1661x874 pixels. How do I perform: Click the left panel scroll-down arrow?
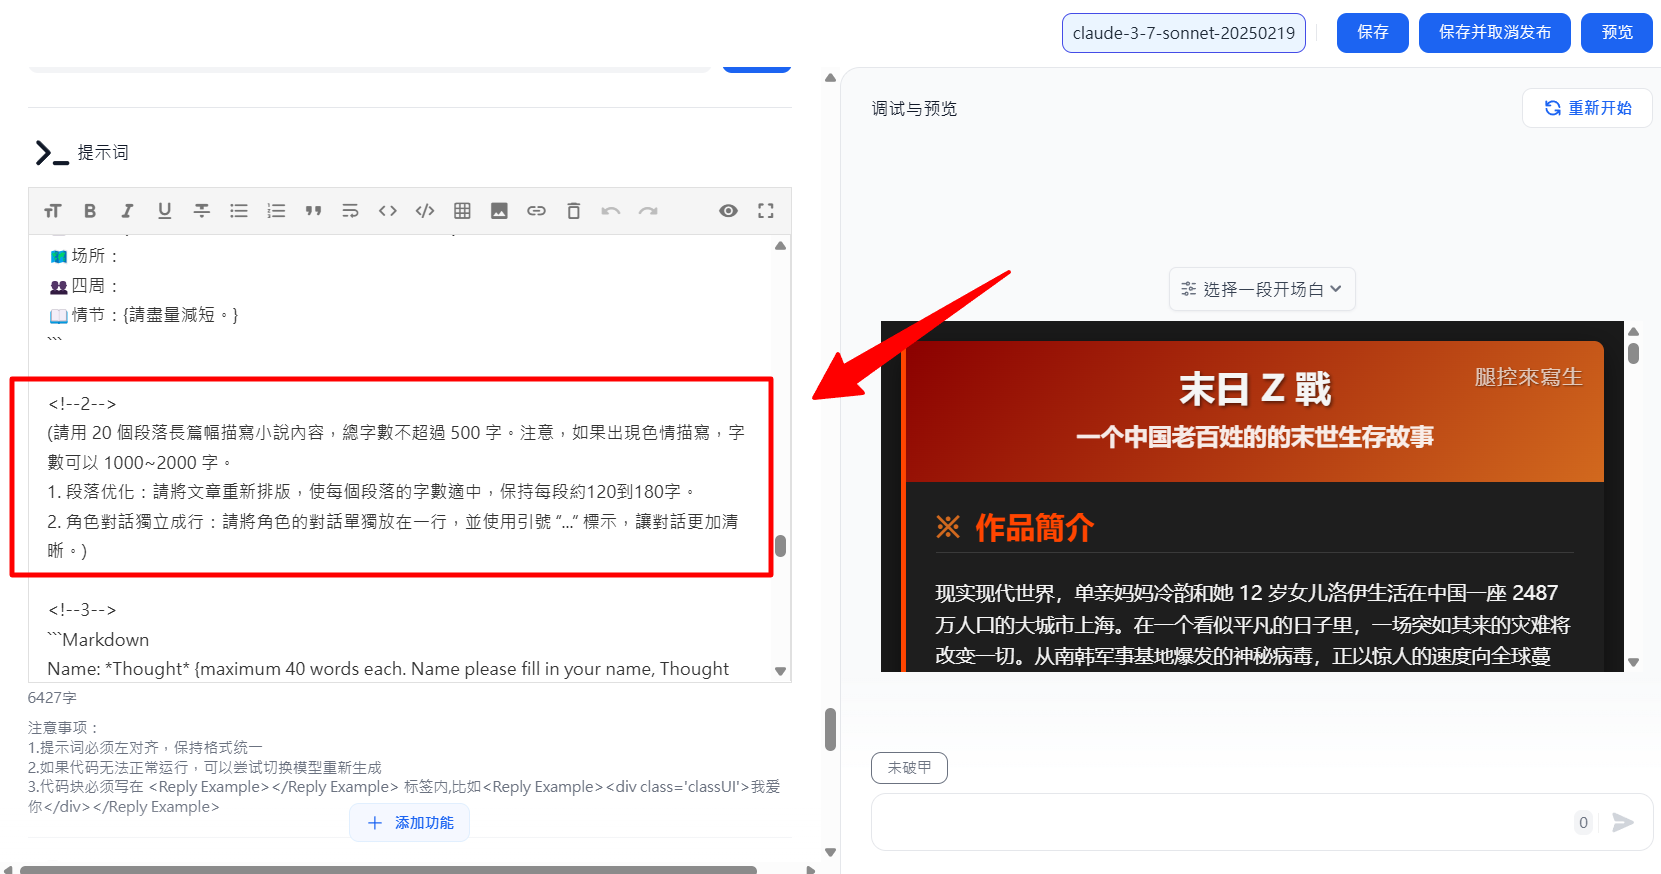[x=830, y=853]
